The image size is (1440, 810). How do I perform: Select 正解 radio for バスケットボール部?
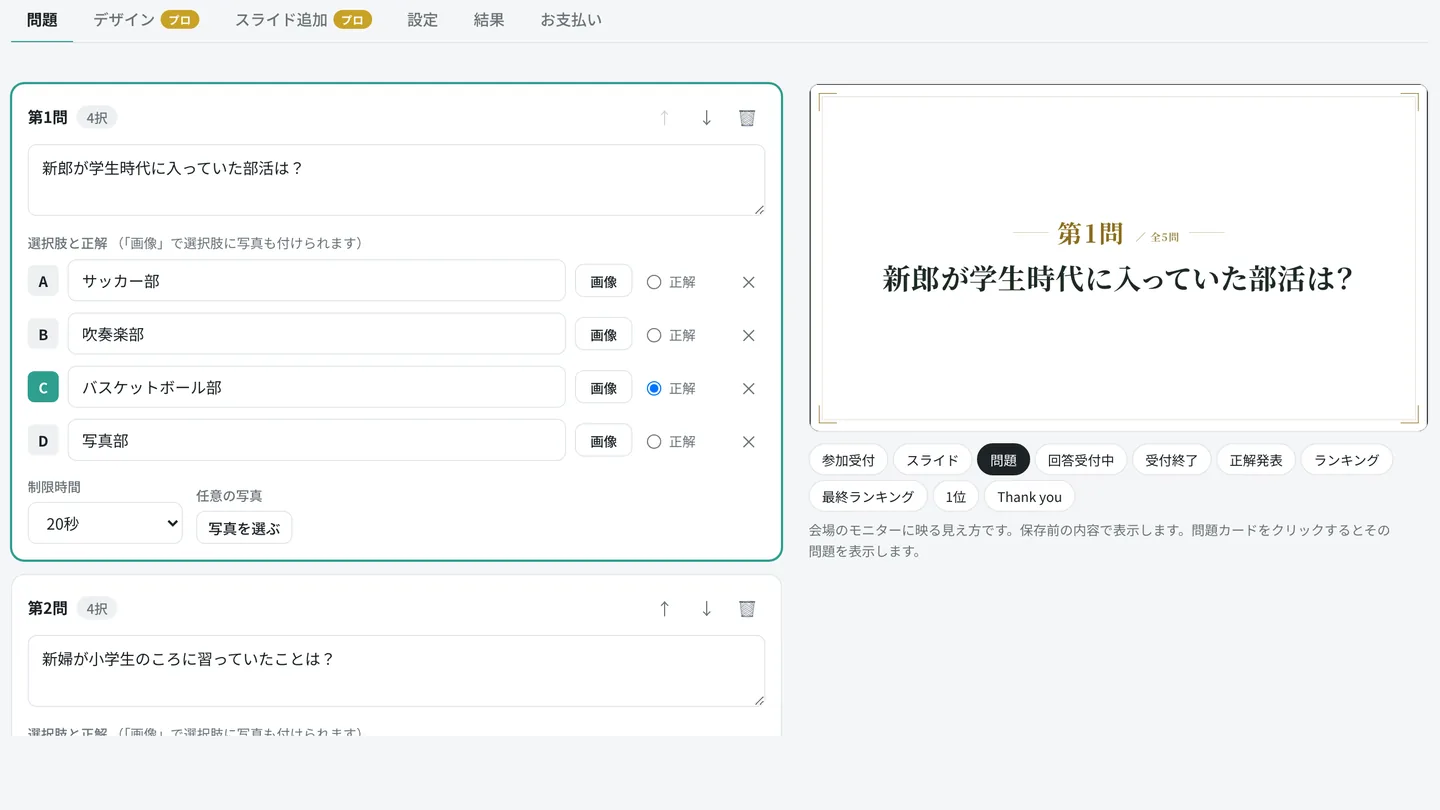click(x=654, y=388)
